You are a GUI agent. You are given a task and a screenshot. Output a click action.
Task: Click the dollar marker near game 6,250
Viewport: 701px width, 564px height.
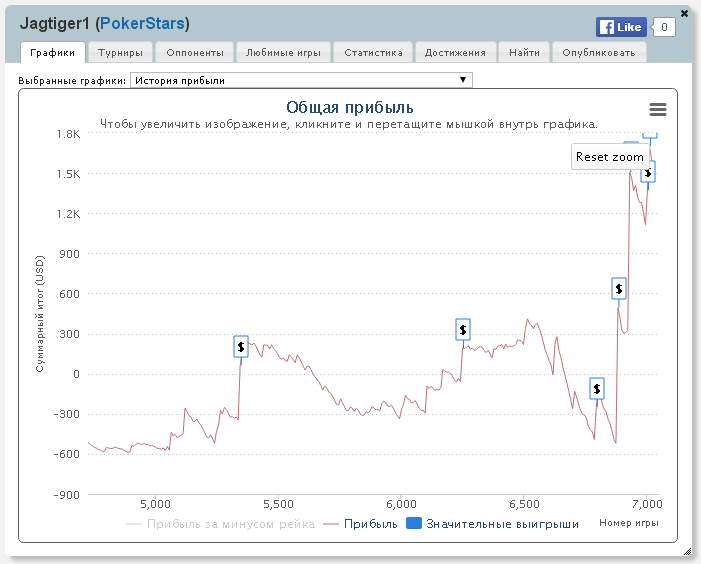[463, 330]
